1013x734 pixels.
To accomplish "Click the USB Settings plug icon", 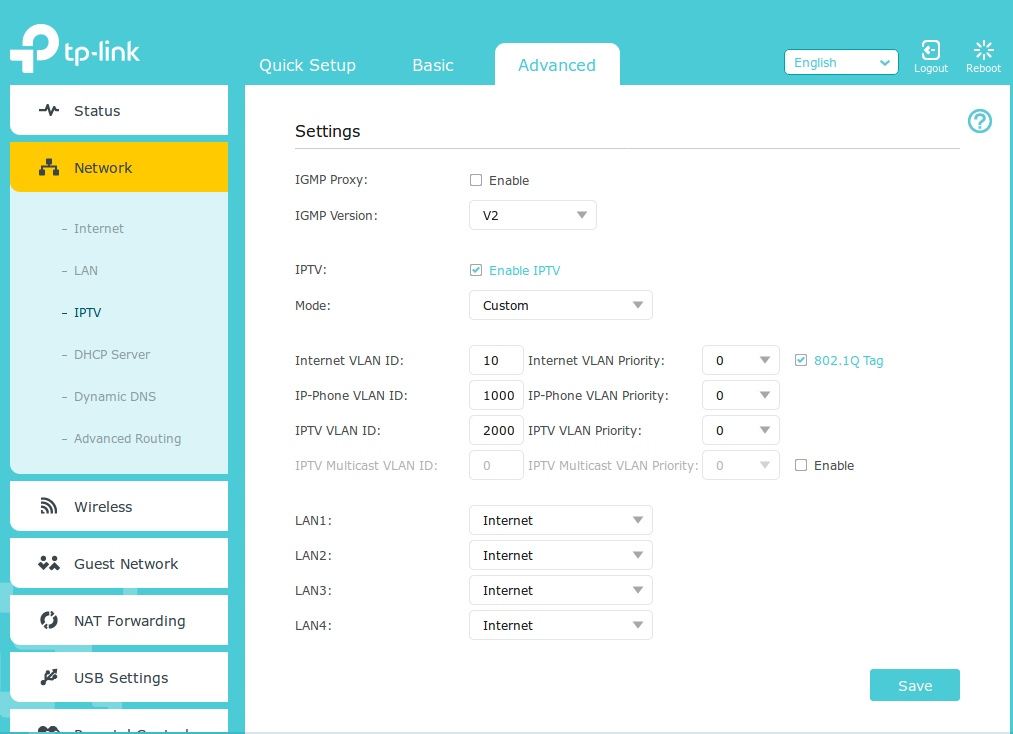I will [48, 677].
